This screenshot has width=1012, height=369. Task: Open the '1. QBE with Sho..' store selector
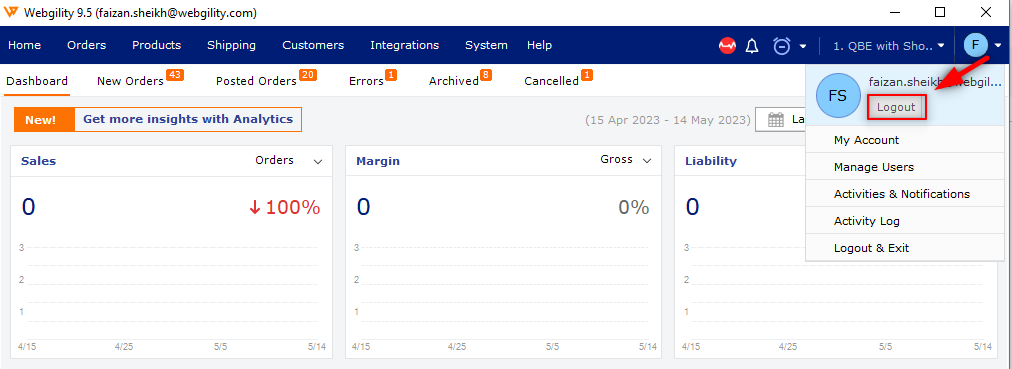[889, 46]
